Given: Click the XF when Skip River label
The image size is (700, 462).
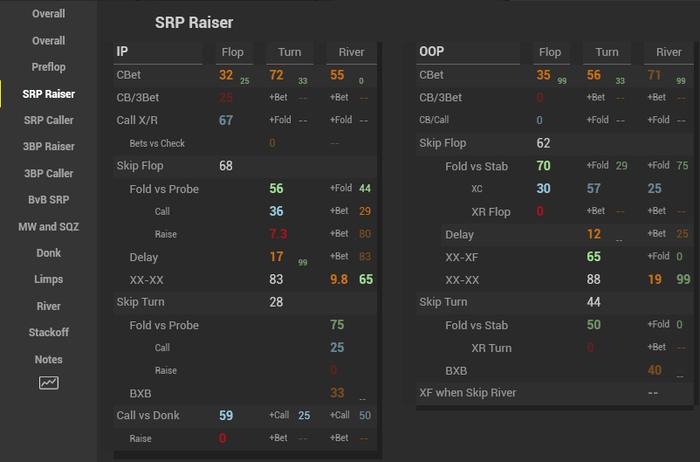Looking at the screenshot, I should coord(467,393).
